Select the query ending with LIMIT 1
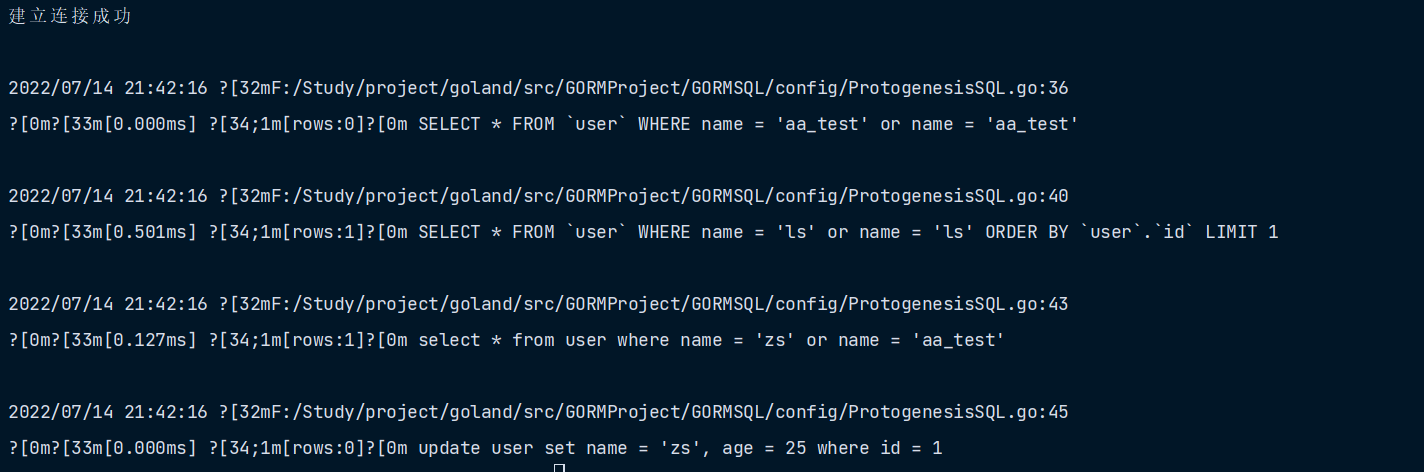1424x472 pixels. point(848,232)
